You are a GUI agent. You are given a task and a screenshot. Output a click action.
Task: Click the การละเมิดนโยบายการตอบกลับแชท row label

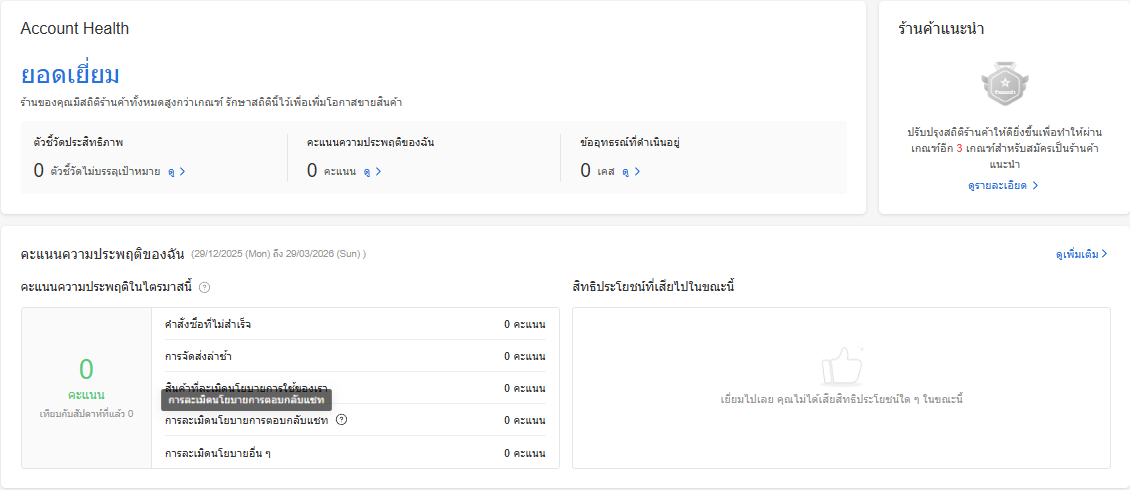[247, 420]
